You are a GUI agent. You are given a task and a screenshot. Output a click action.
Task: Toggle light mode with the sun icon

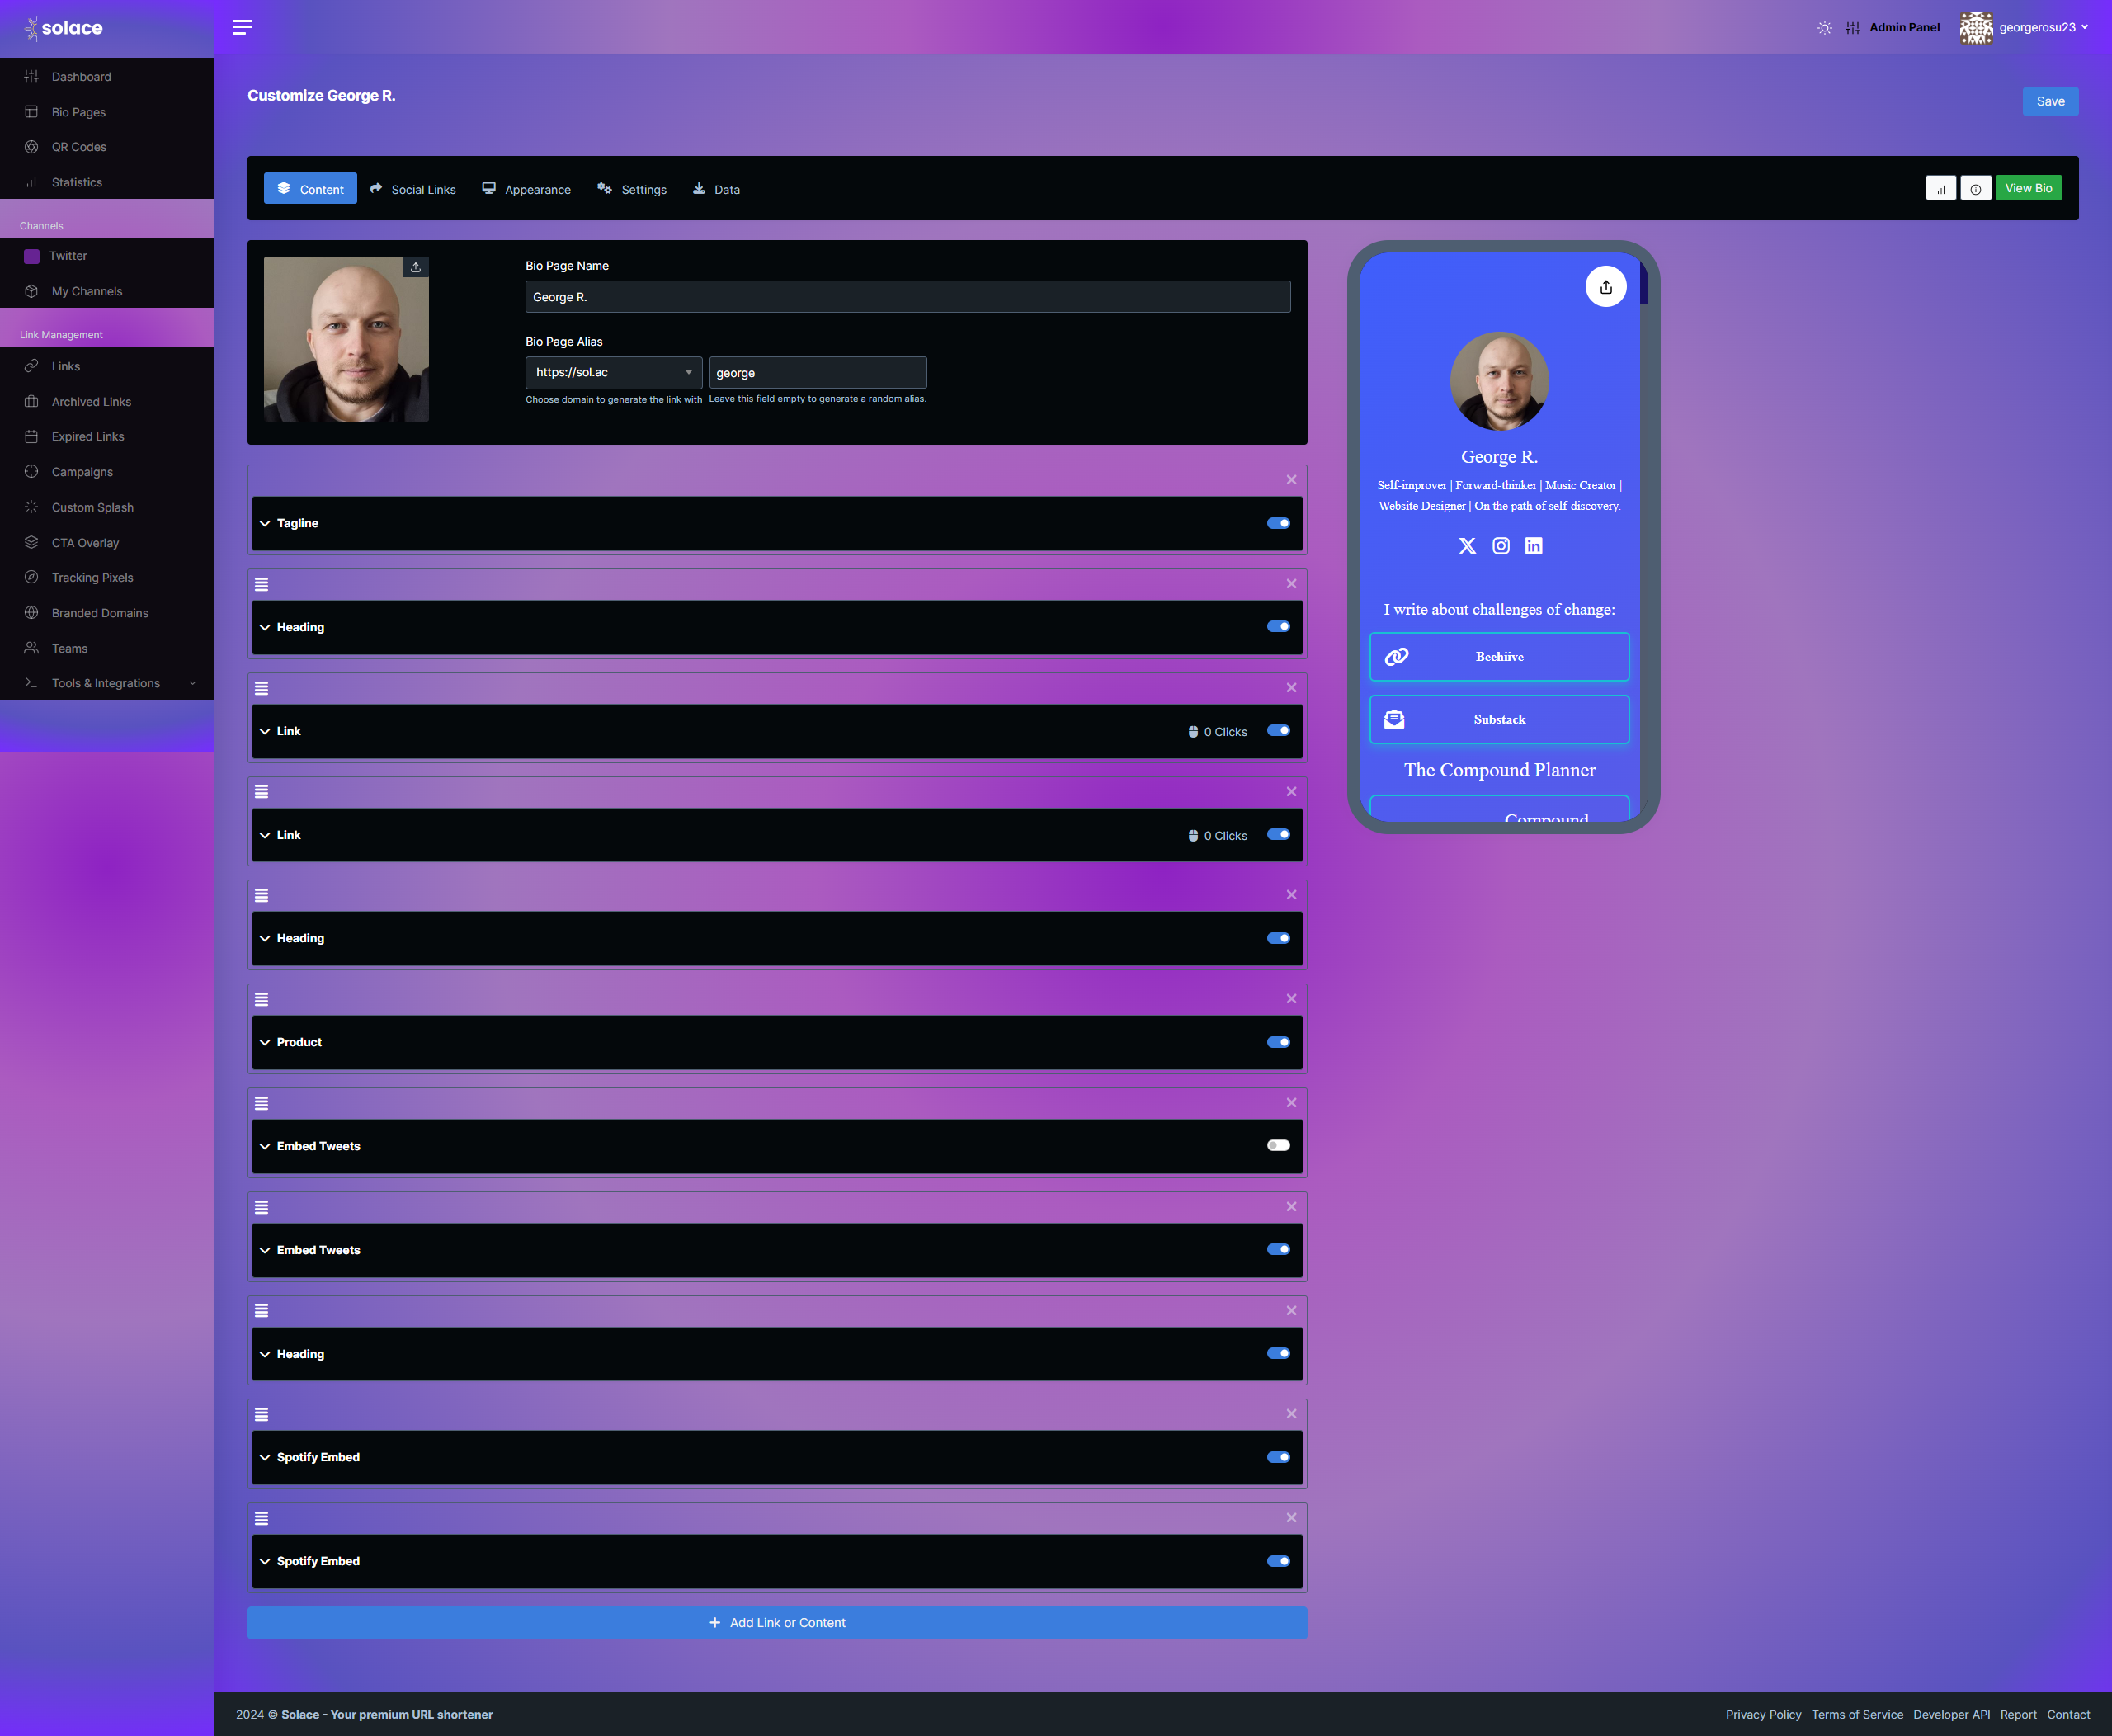pyautogui.click(x=1824, y=28)
